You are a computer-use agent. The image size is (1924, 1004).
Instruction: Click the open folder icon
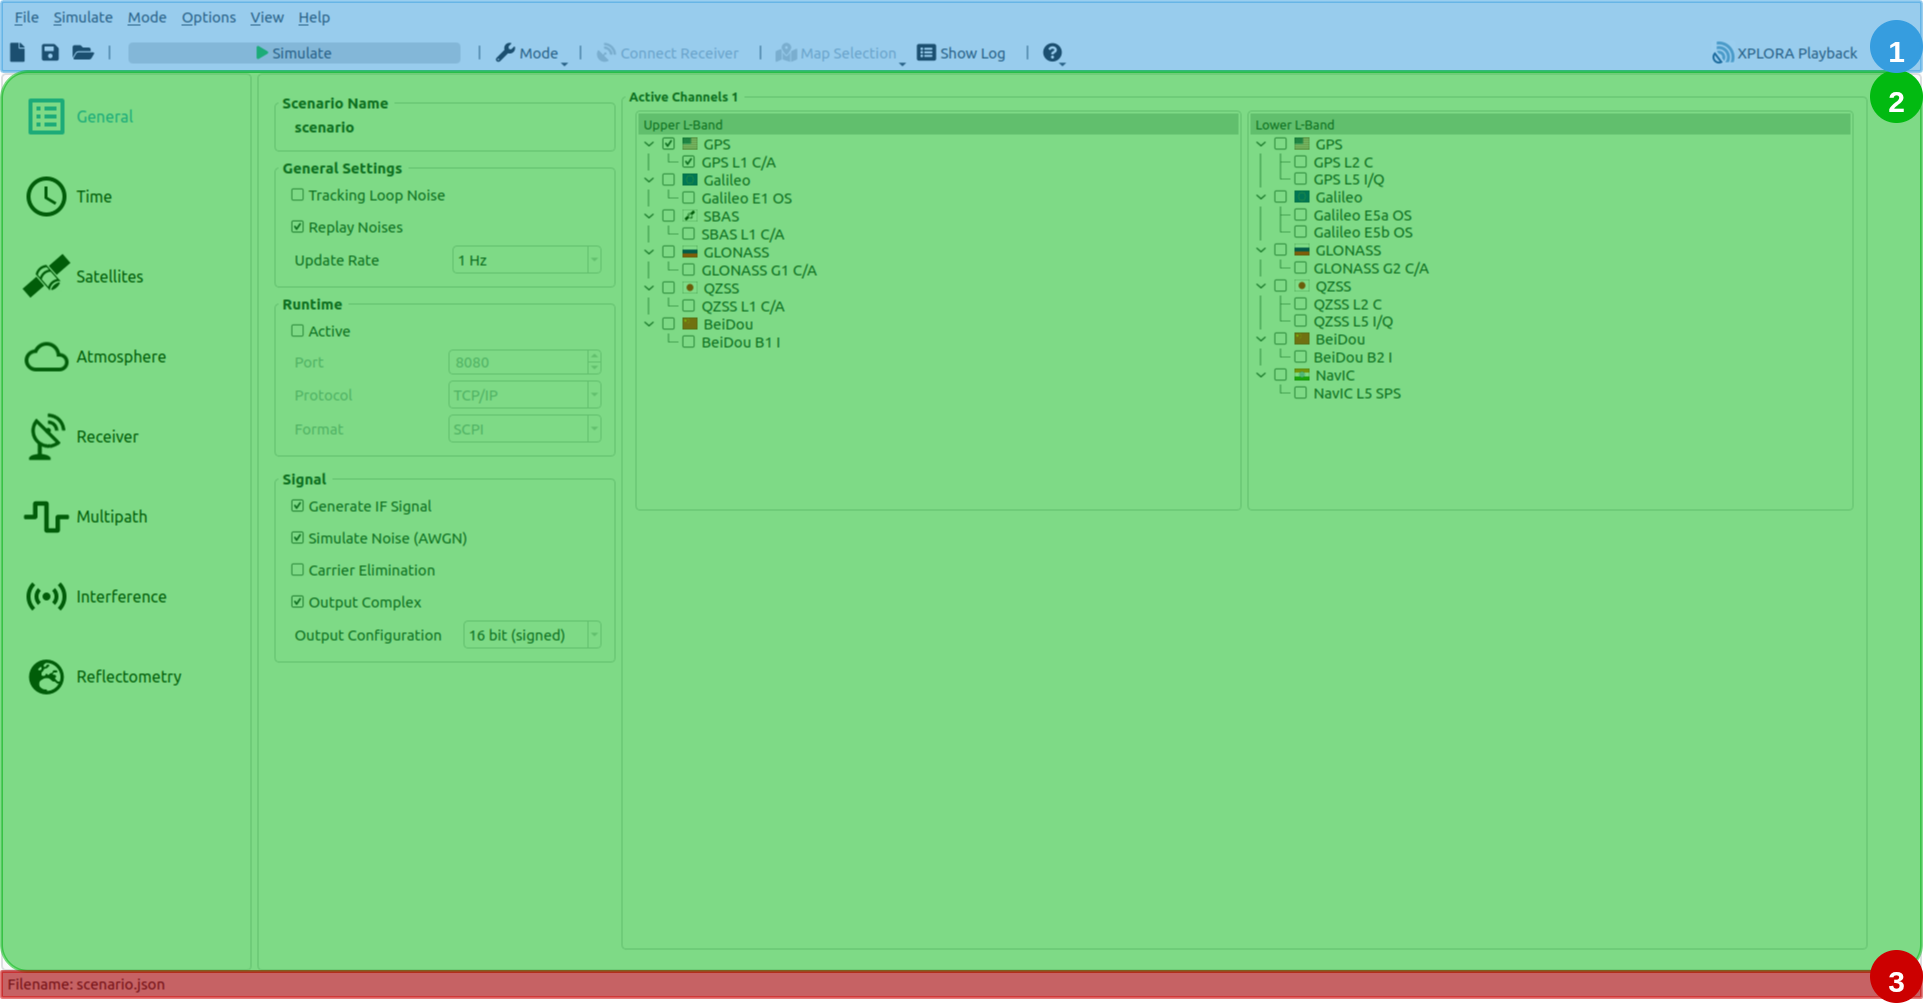coord(83,53)
